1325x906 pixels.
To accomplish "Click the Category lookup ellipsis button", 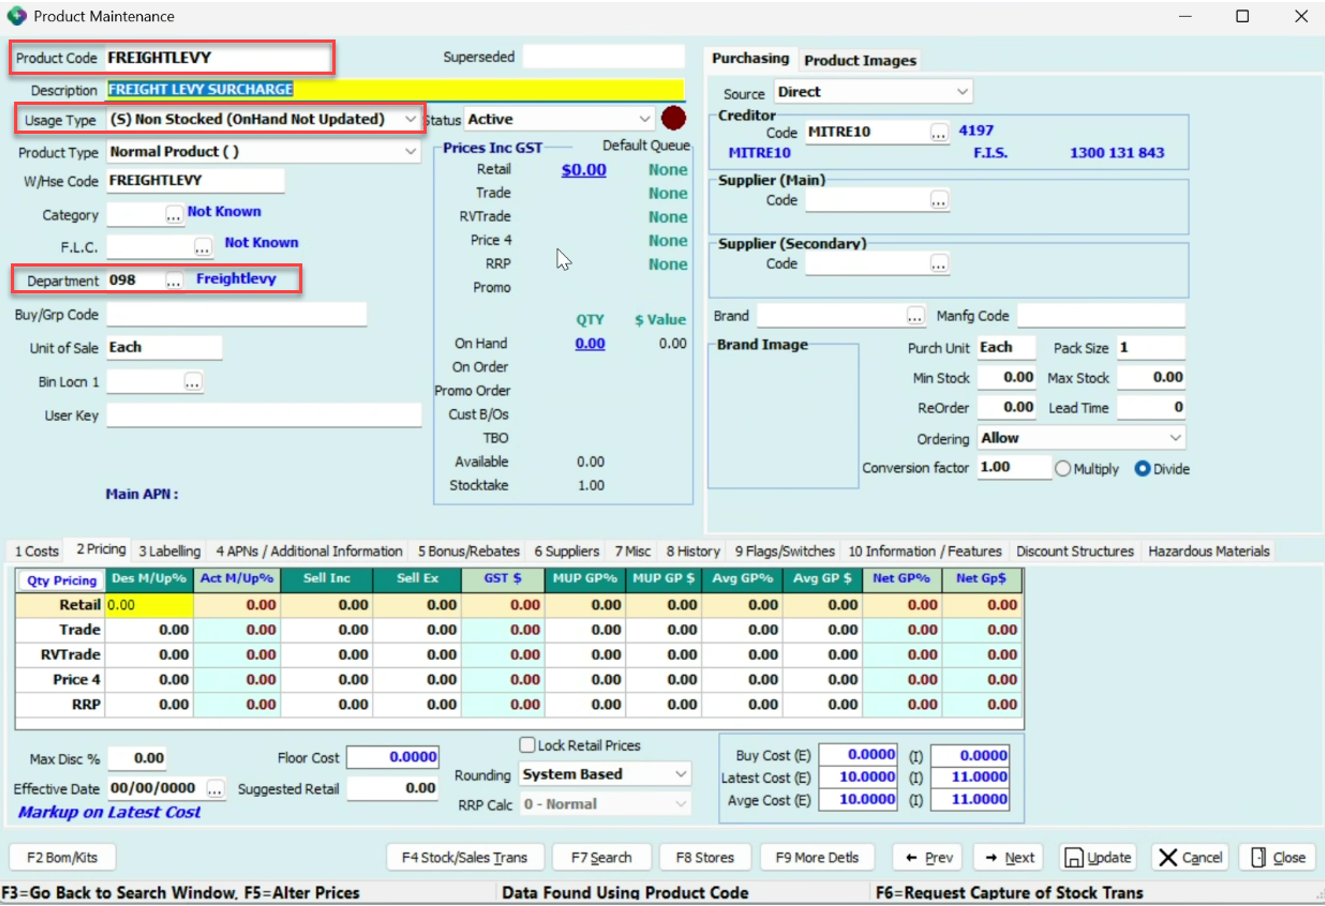I will point(174,215).
